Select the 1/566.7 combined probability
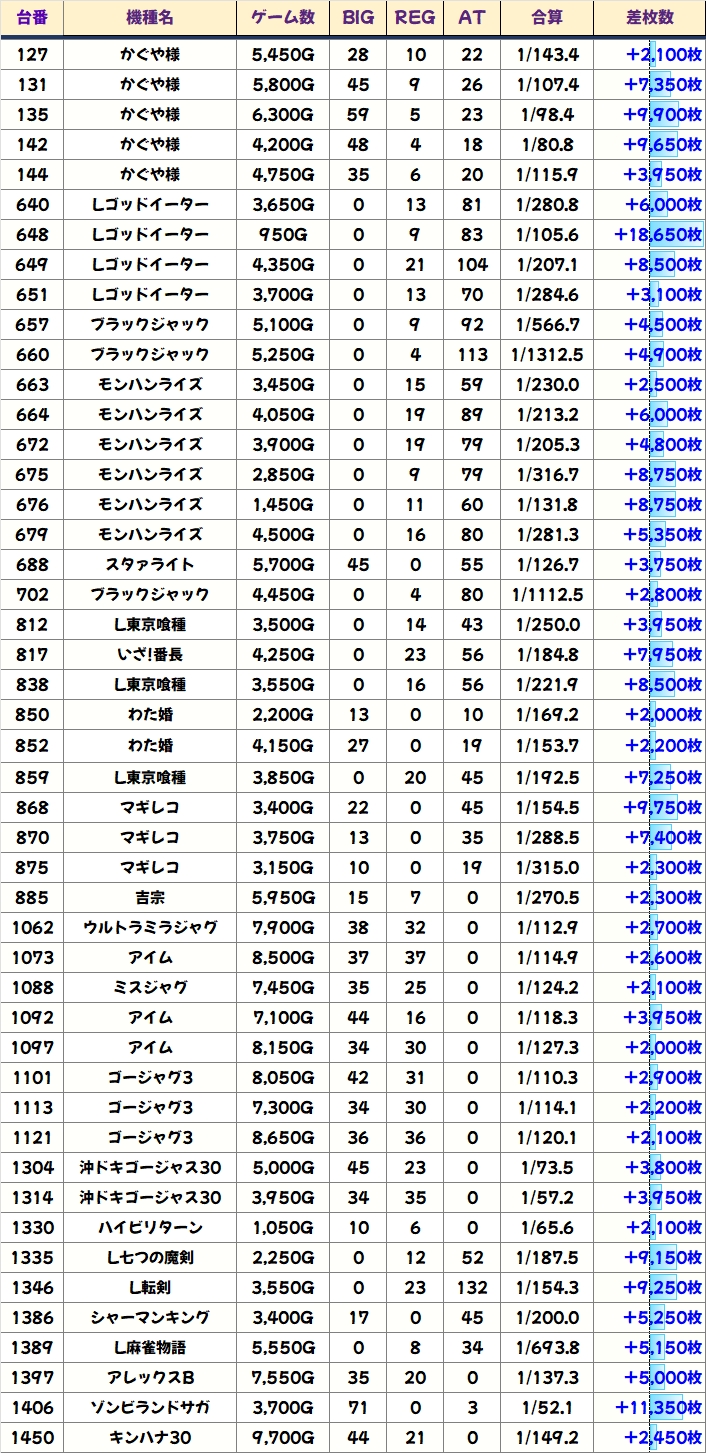 (547, 324)
